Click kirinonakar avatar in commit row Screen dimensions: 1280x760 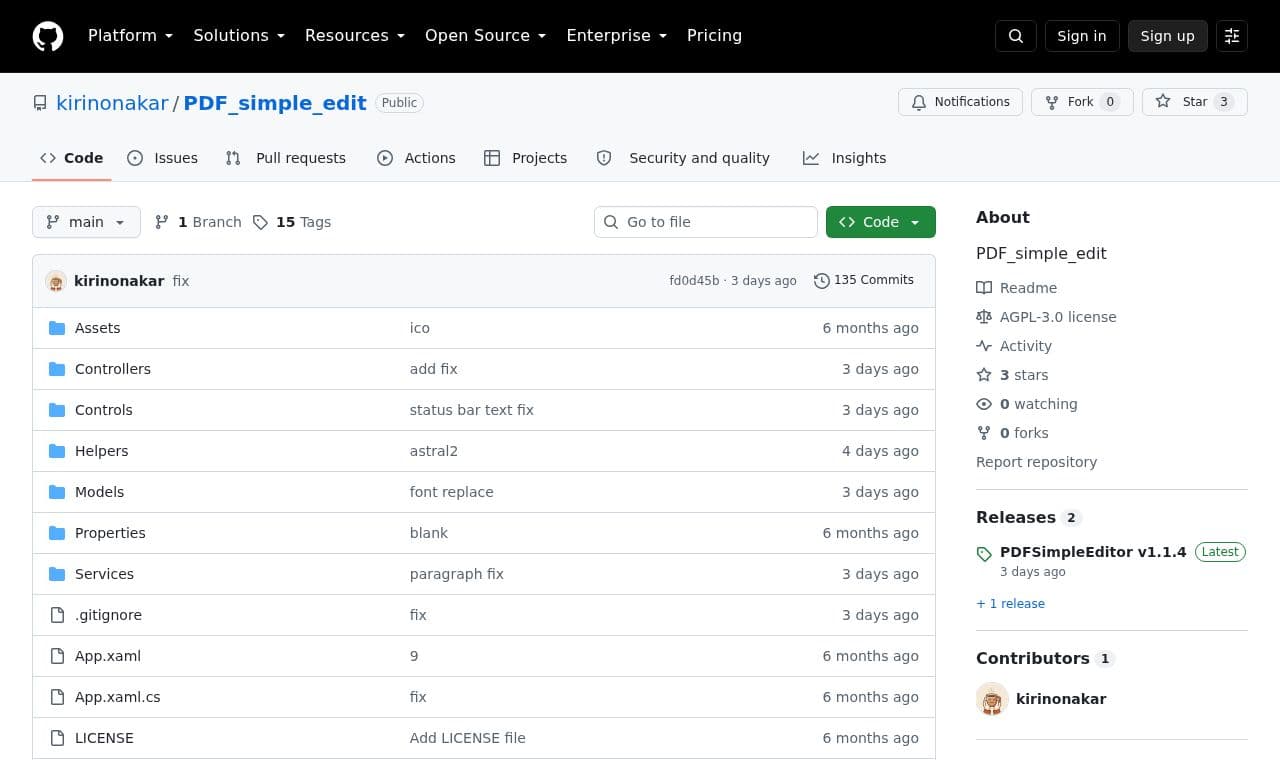click(56, 281)
